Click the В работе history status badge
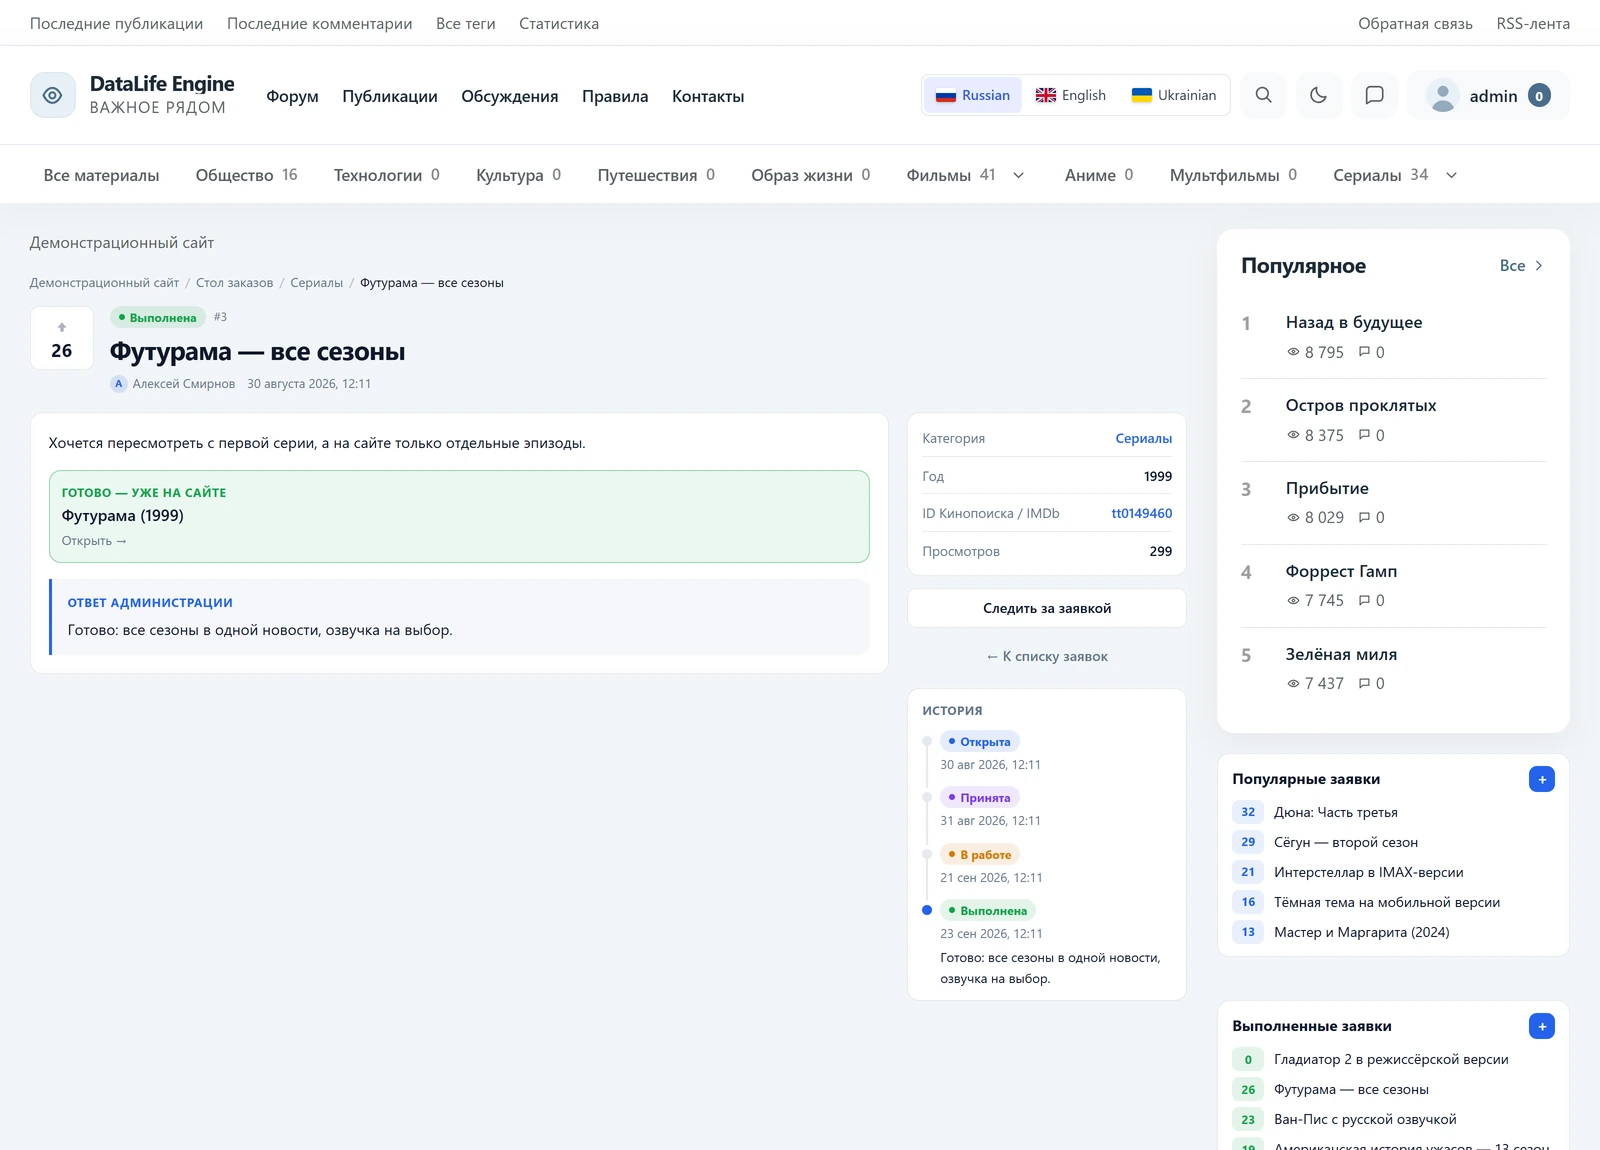 click(x=980, y=855)
